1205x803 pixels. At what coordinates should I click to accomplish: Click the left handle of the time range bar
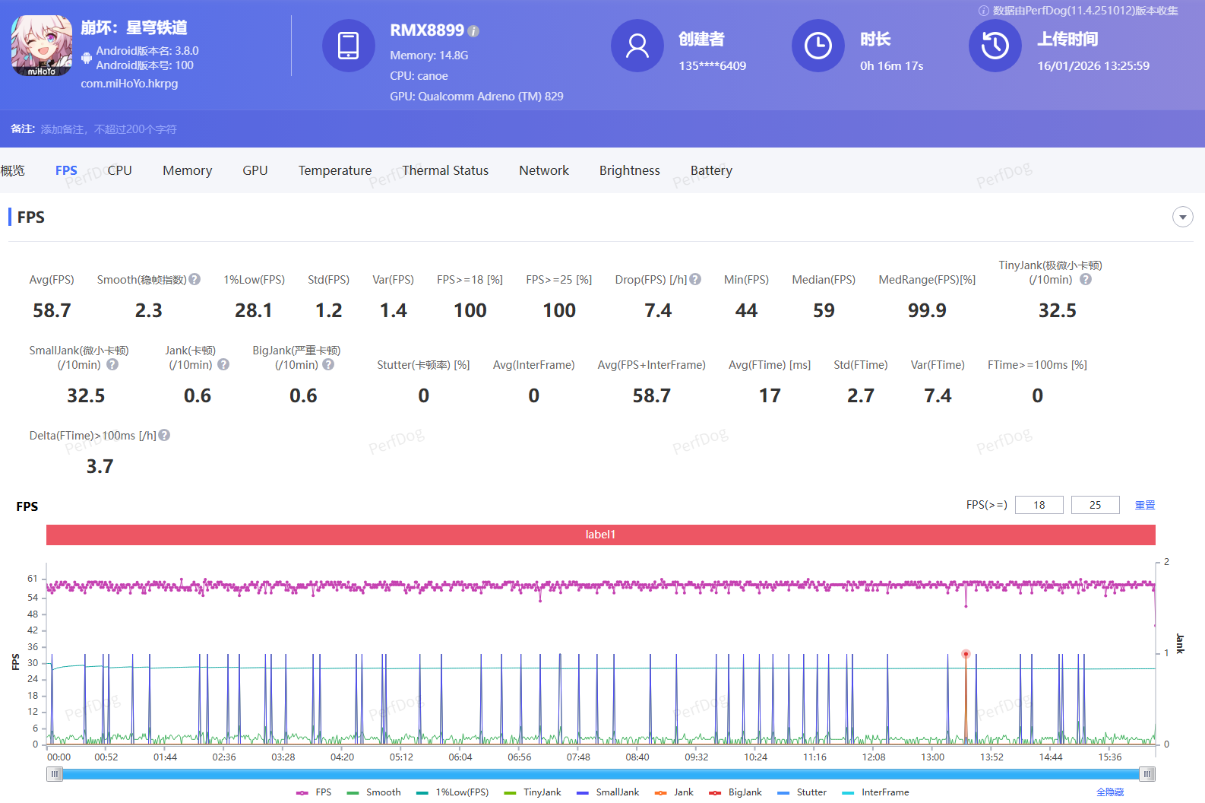point(55,774)
